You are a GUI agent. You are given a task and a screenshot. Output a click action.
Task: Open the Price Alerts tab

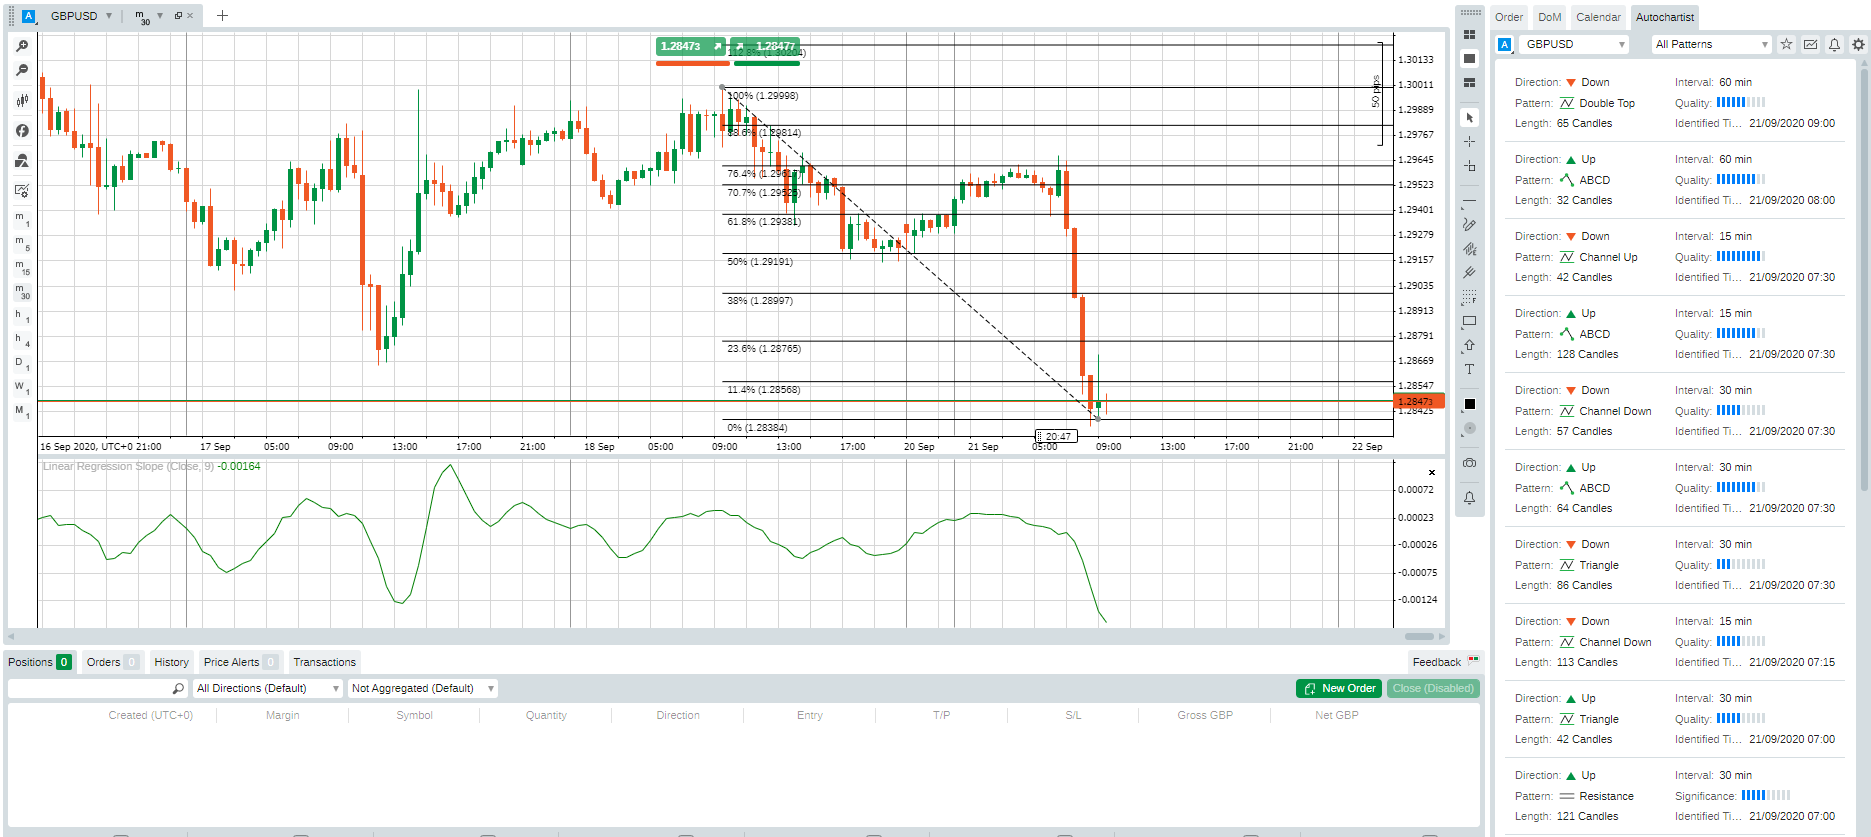pyautogui.click(x=240, y=662)
